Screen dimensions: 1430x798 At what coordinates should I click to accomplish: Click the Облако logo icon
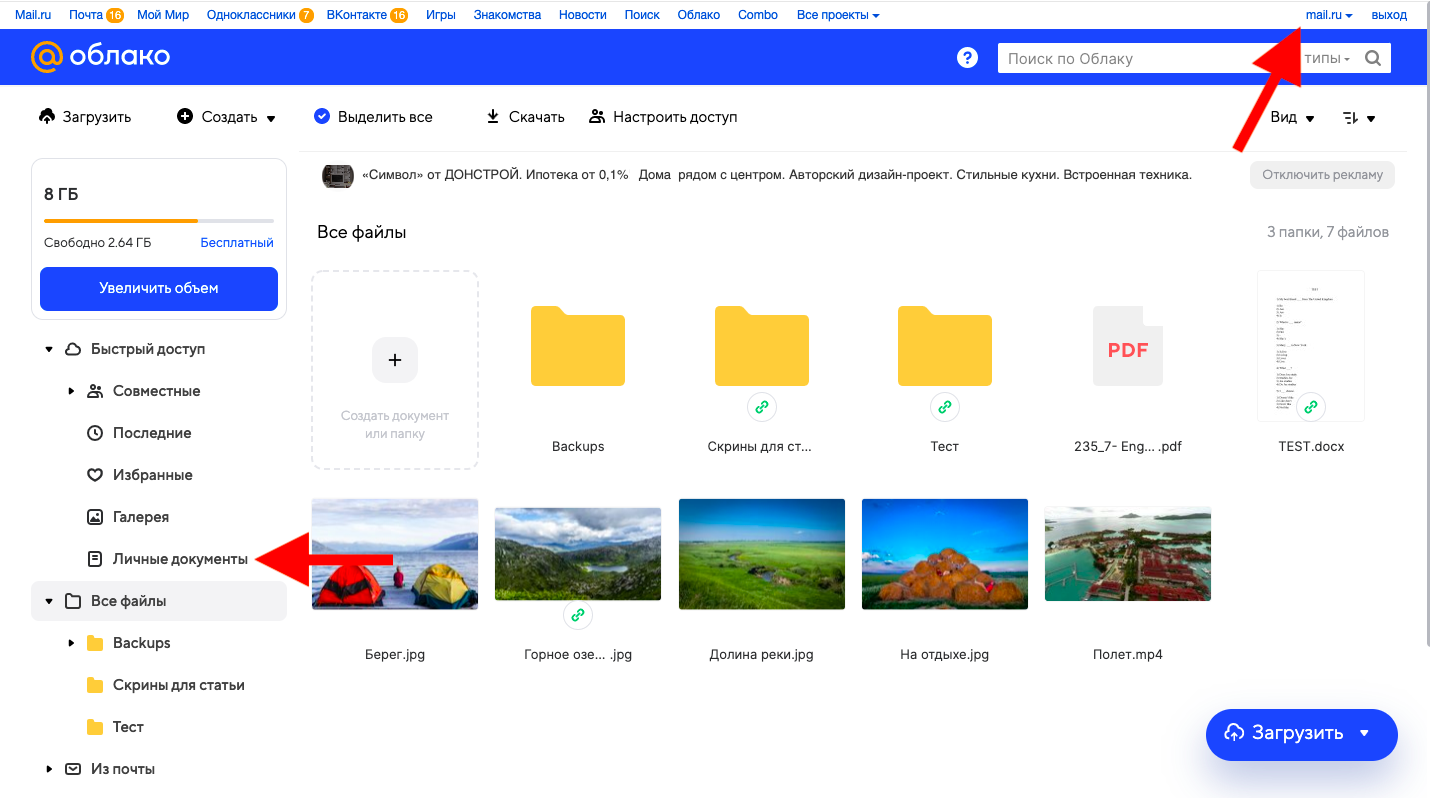(47, 57)
